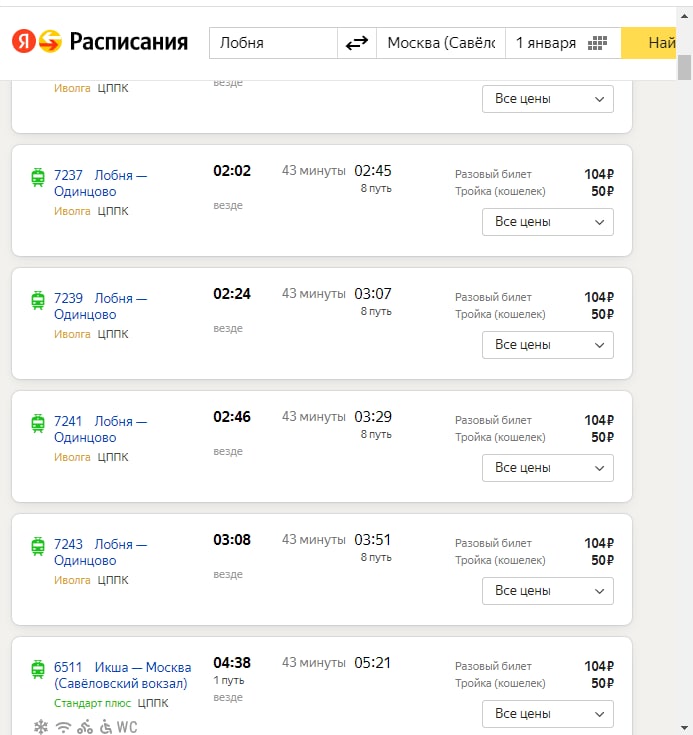
Task: Expand Все цены dropdown for 03:08 train
Action: click(x=548, y=591)
